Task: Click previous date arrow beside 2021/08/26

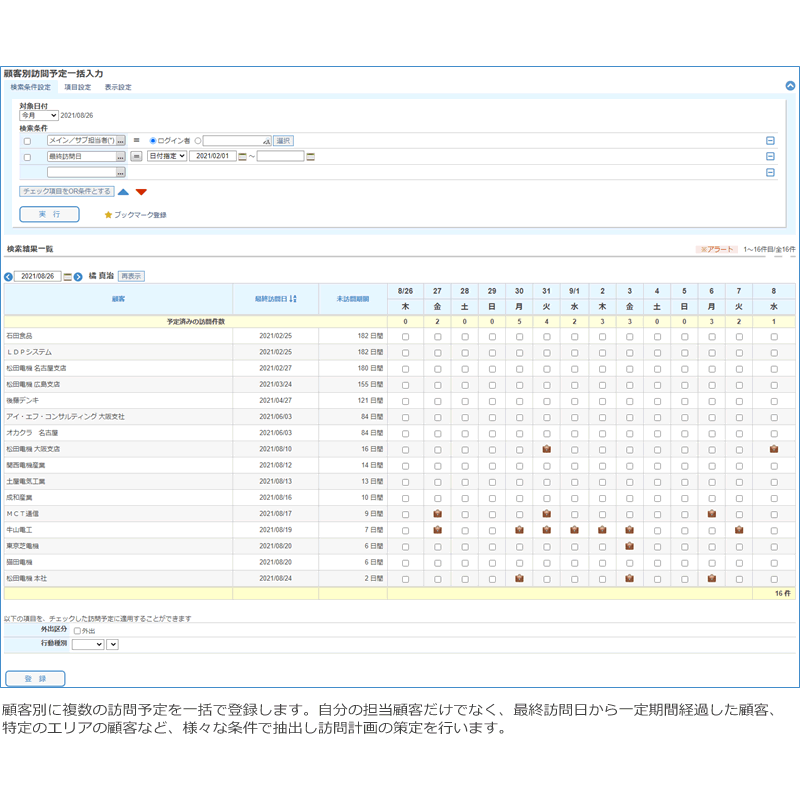Action: point(9,277)
